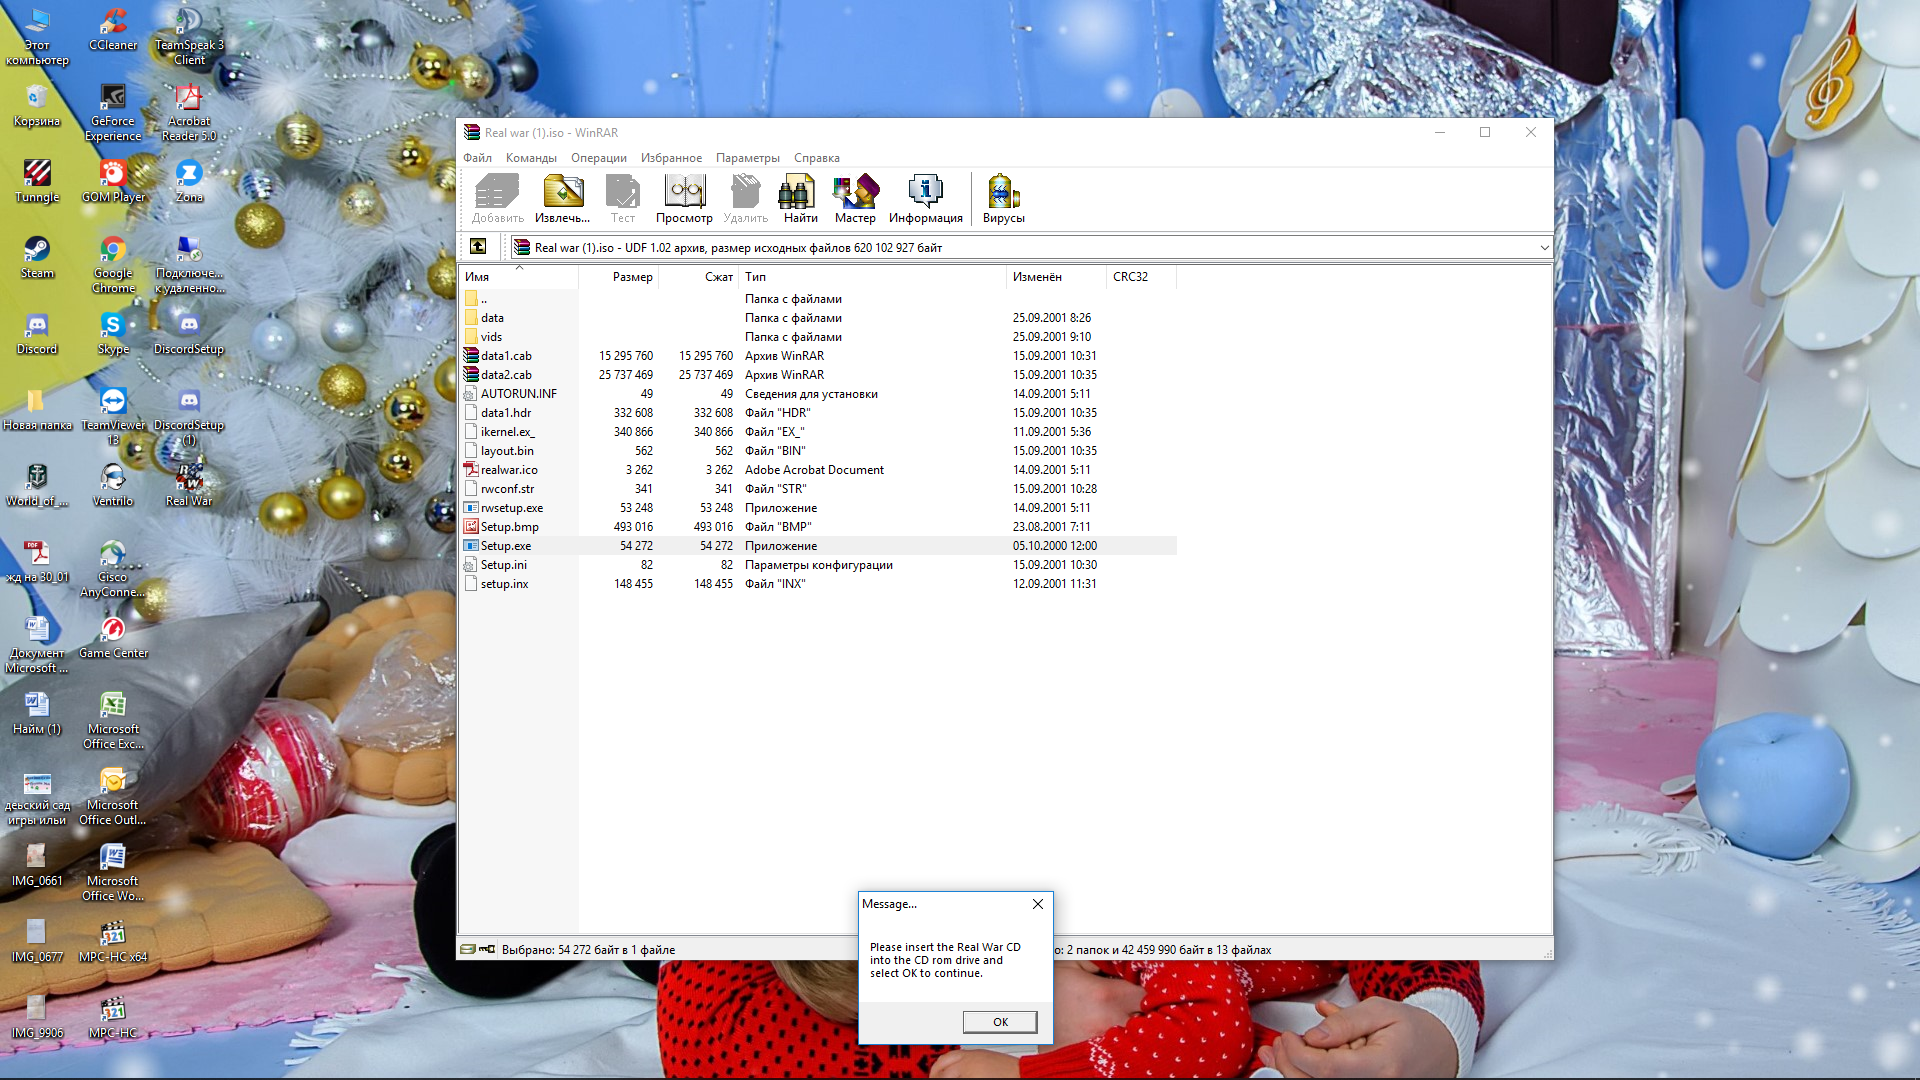Screen dimensions: 1920x1080
Task: Close the Message dialog with X
Action: click(x=1038, y=904)
